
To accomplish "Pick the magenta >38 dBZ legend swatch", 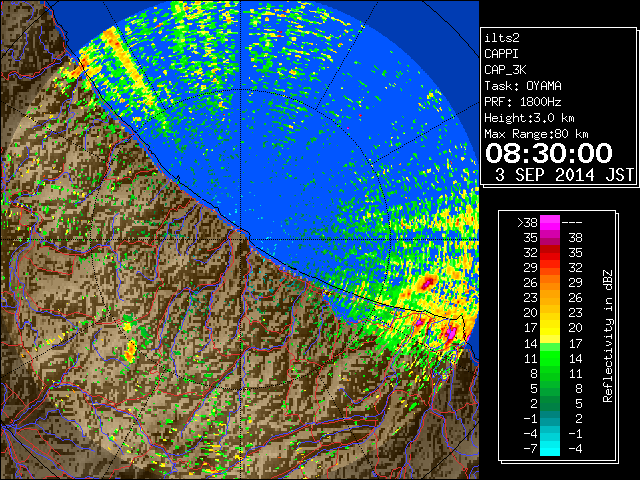I will click(x=550, y=222).
